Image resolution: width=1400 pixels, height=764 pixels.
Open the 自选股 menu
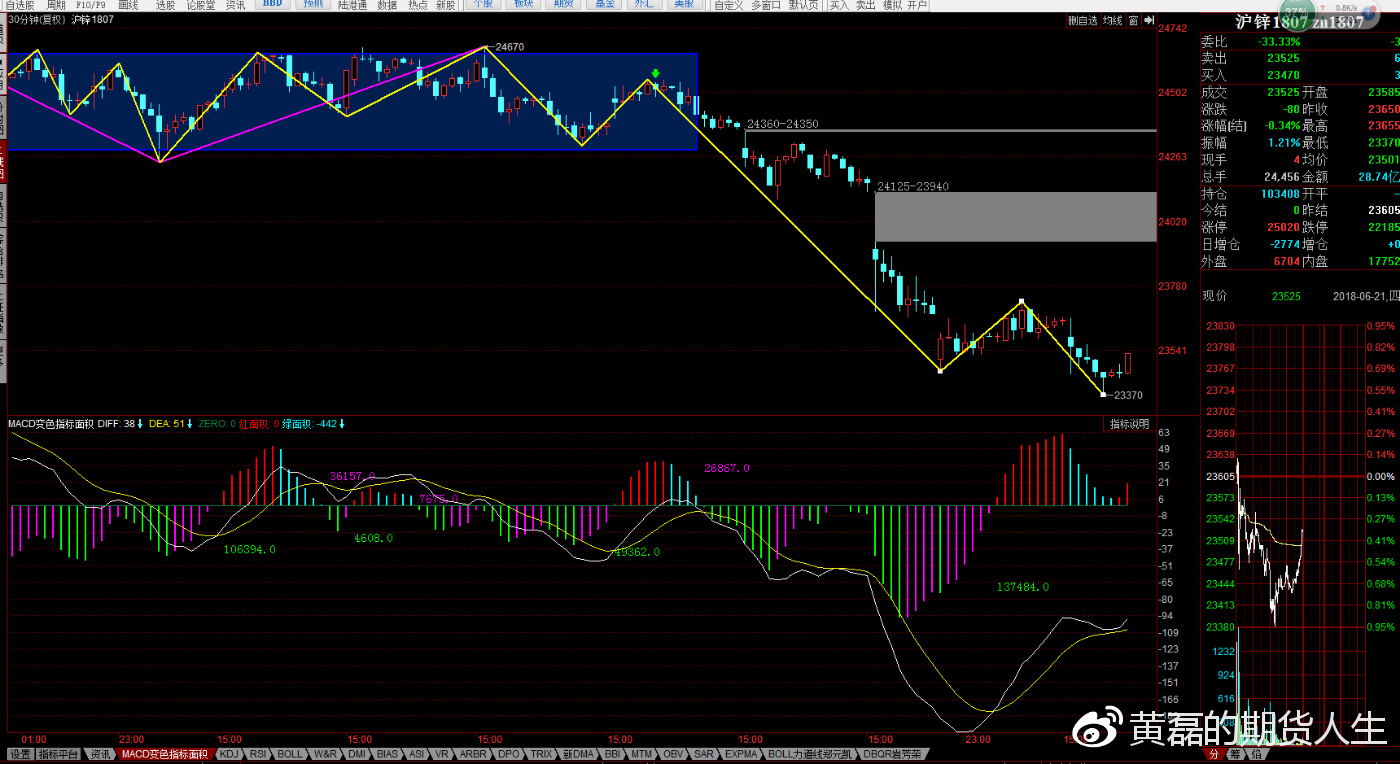point(19,5)
